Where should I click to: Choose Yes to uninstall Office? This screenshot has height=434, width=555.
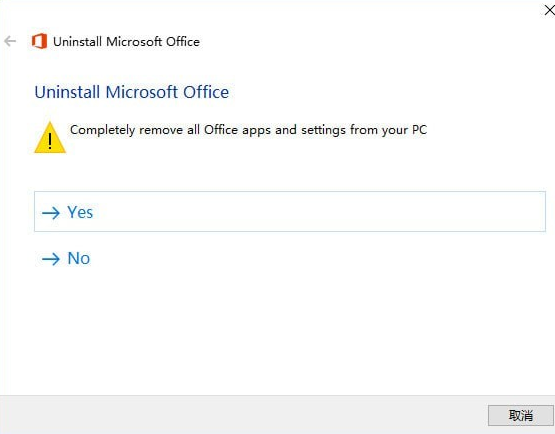pyautogui.click(x=290, y=212)
